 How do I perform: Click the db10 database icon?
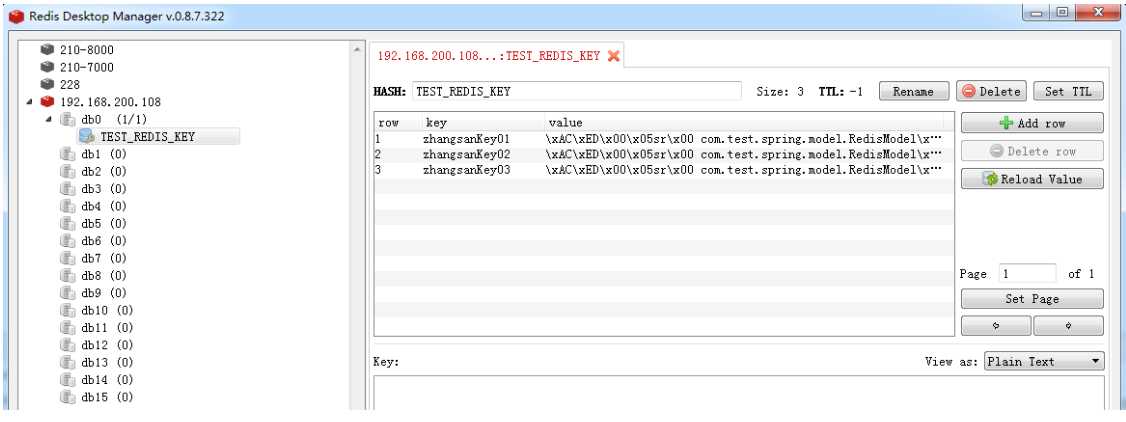(x=68, y=310)
